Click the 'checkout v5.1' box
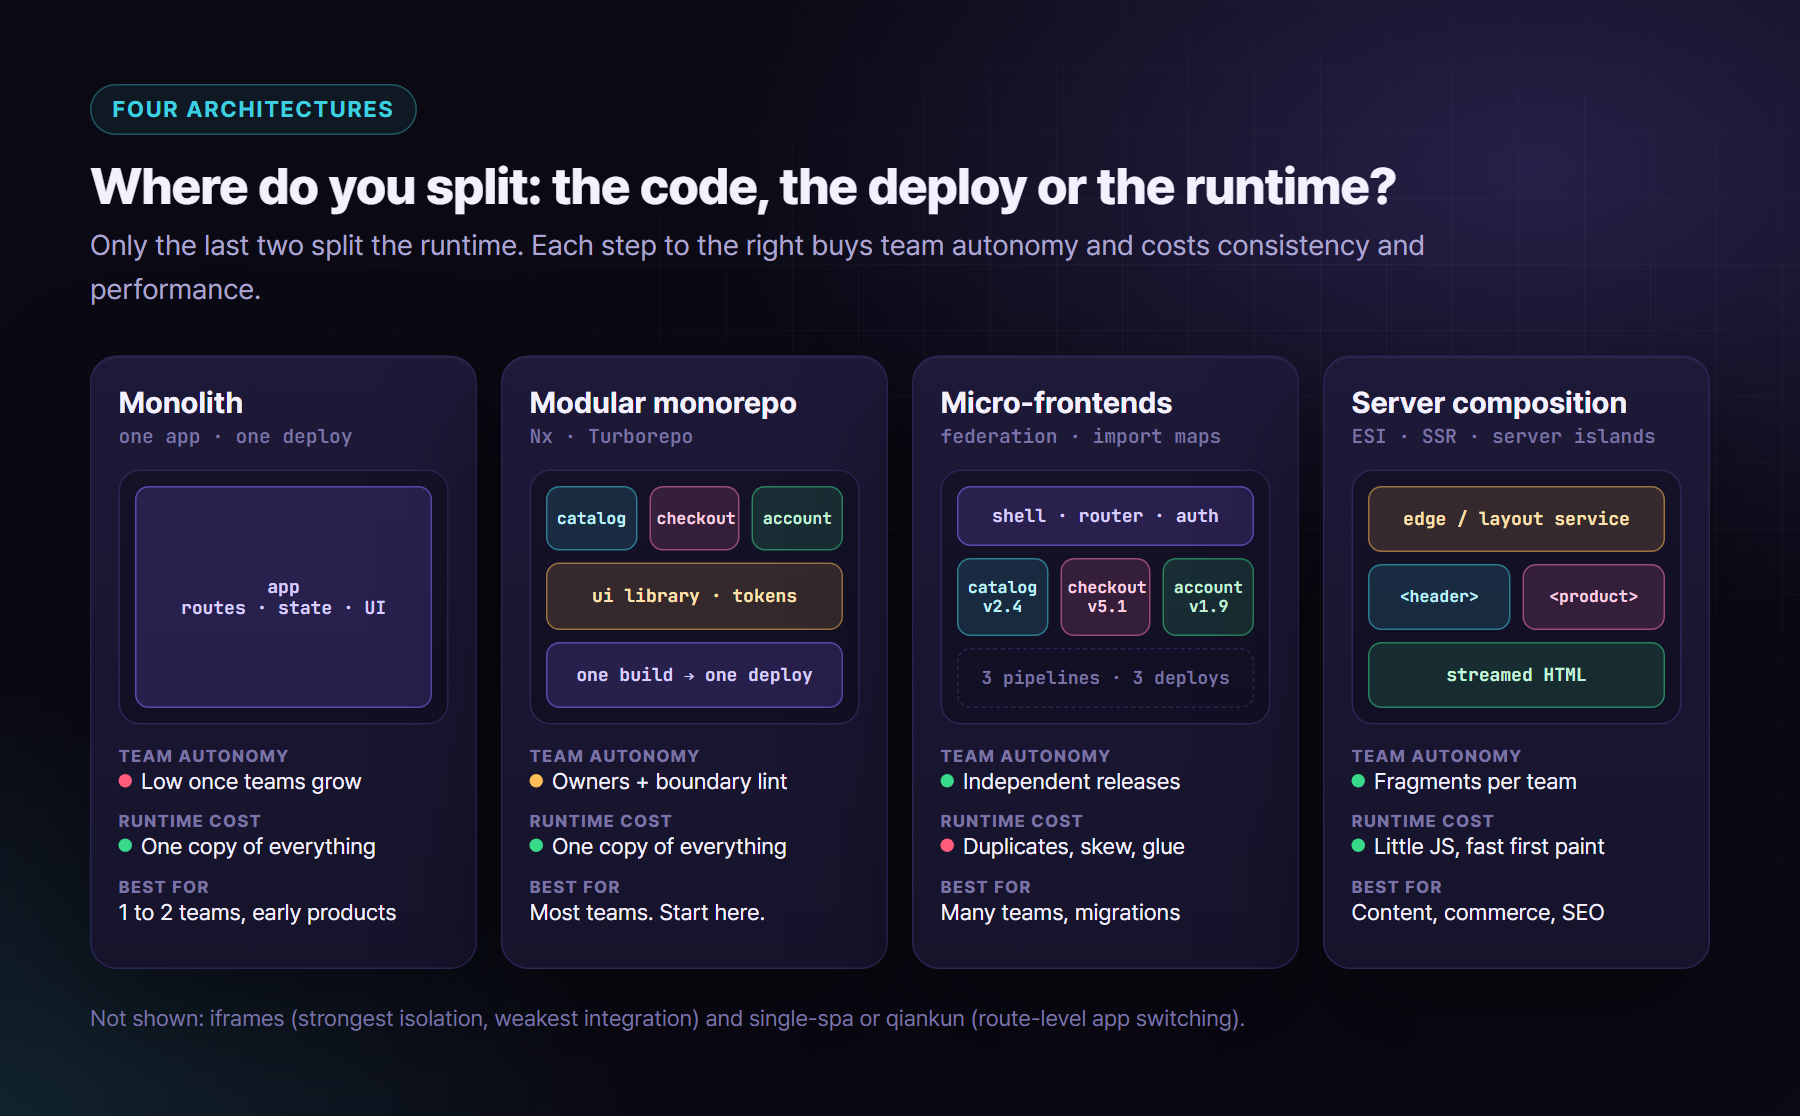The image size is (1800, 1116). point(1106,597)
